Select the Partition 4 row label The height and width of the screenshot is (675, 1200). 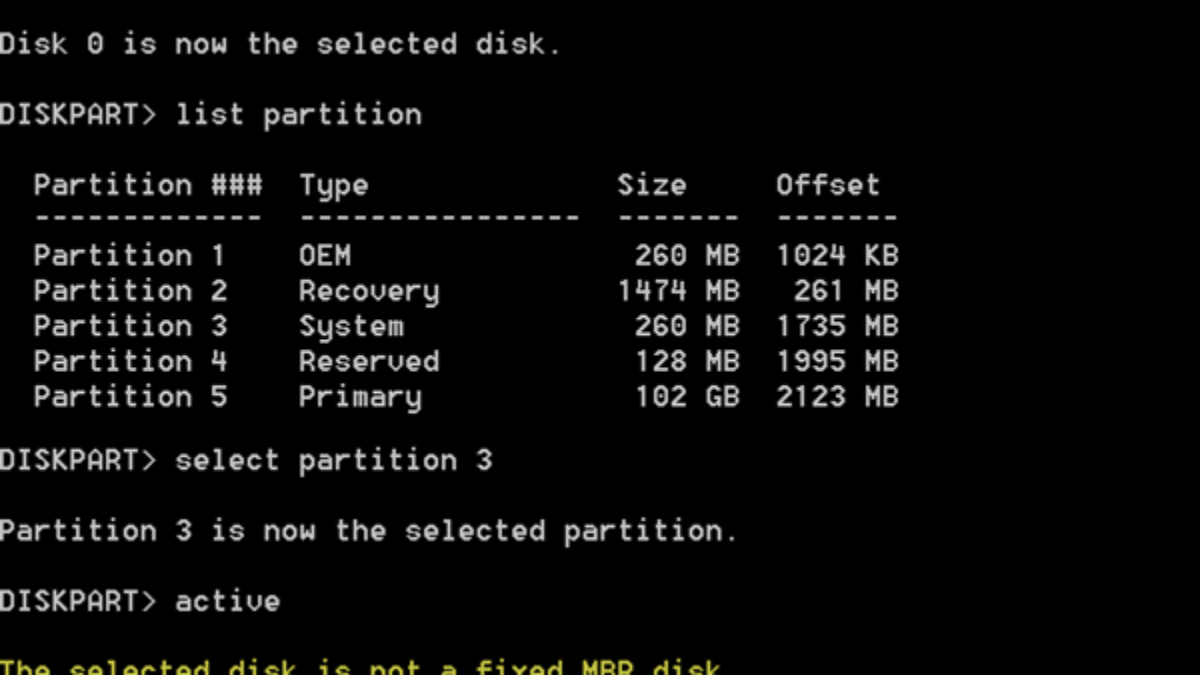[130, 361]
